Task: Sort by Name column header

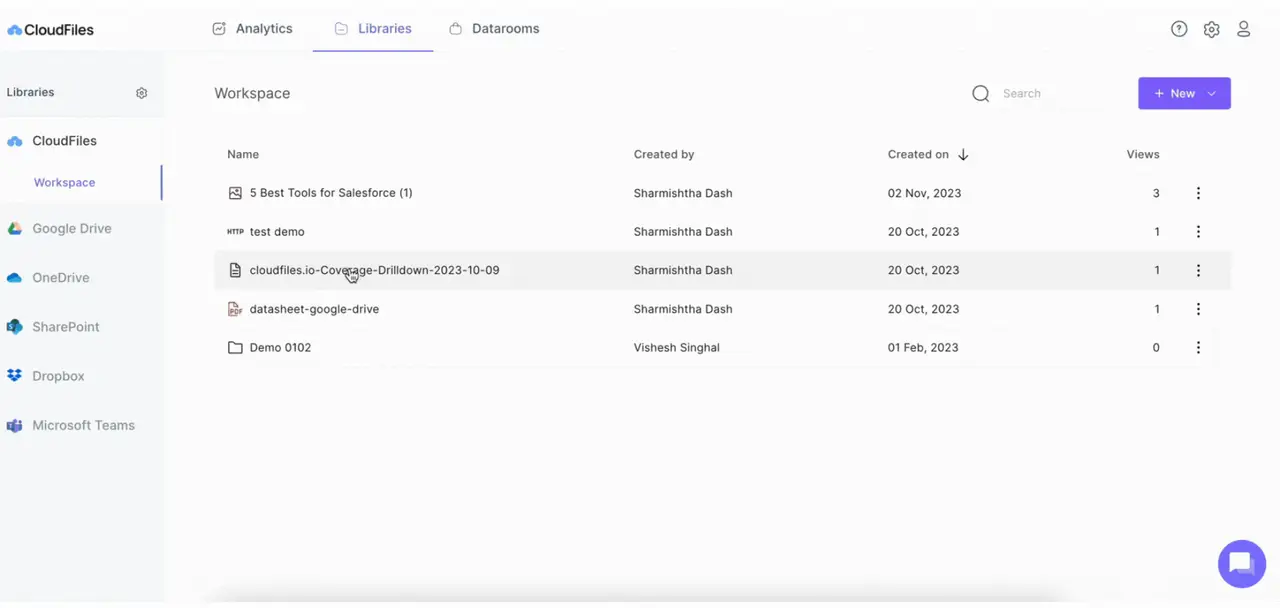Action: tap(243, 154)
